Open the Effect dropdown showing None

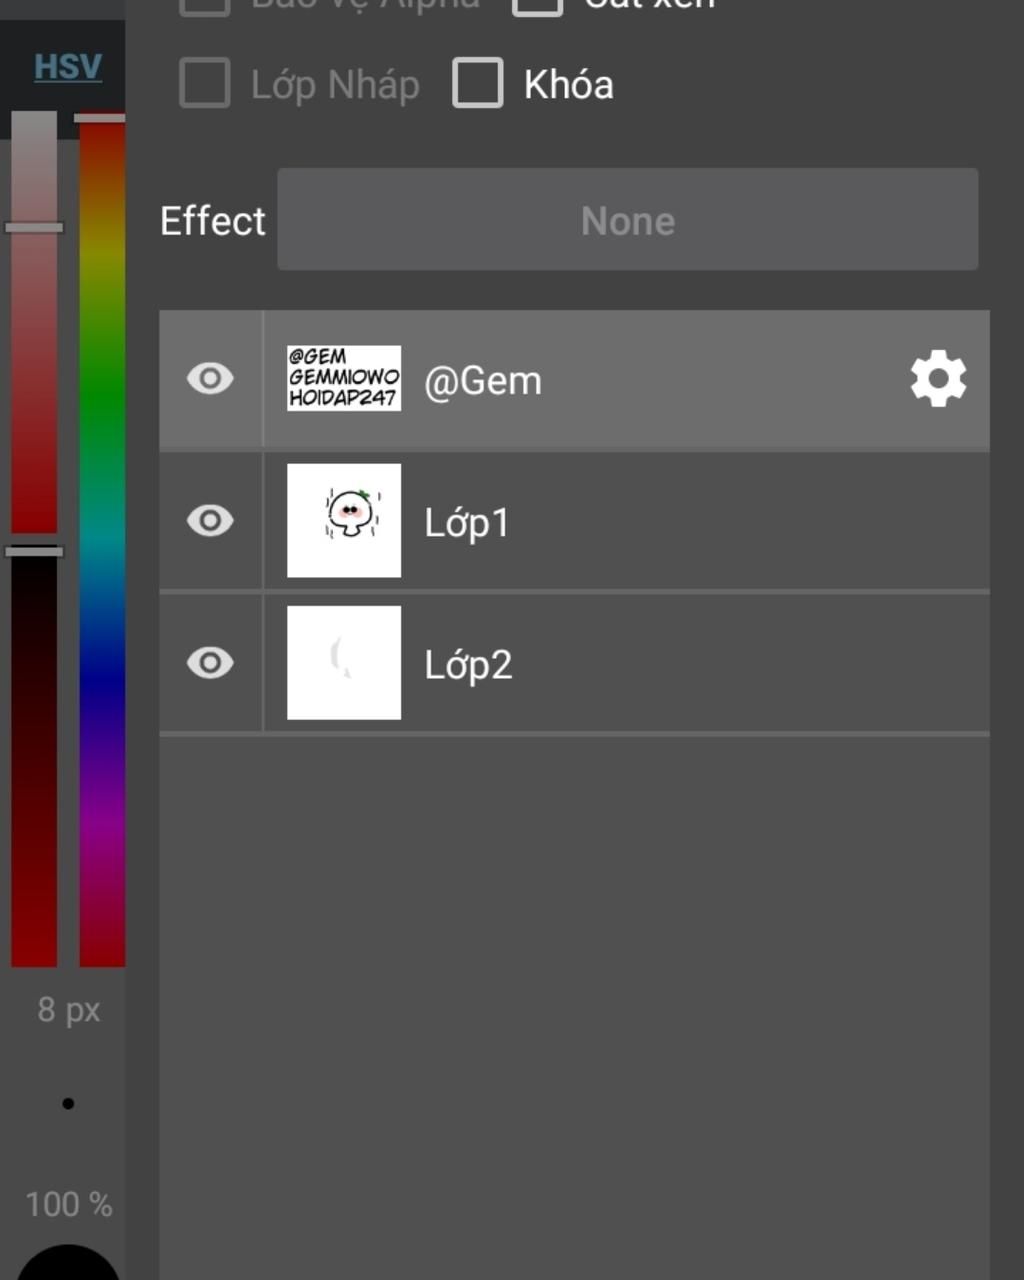point(627,220)
